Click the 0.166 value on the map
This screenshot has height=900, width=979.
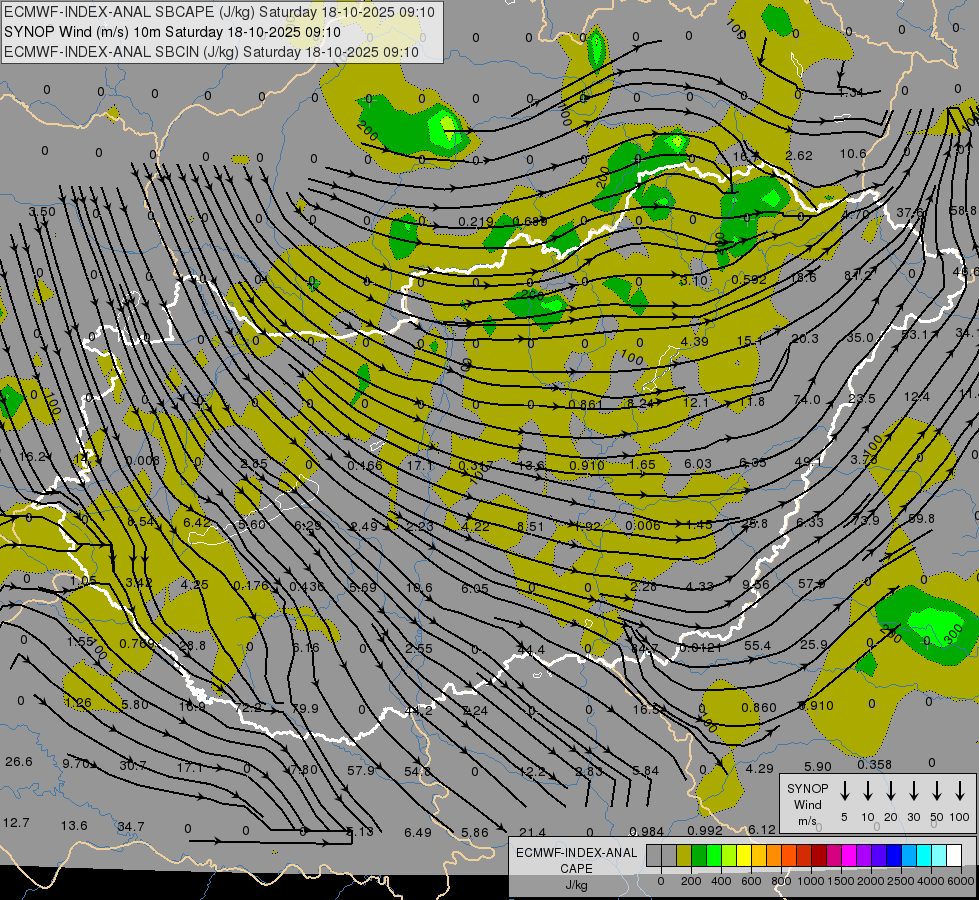point(365,465)
